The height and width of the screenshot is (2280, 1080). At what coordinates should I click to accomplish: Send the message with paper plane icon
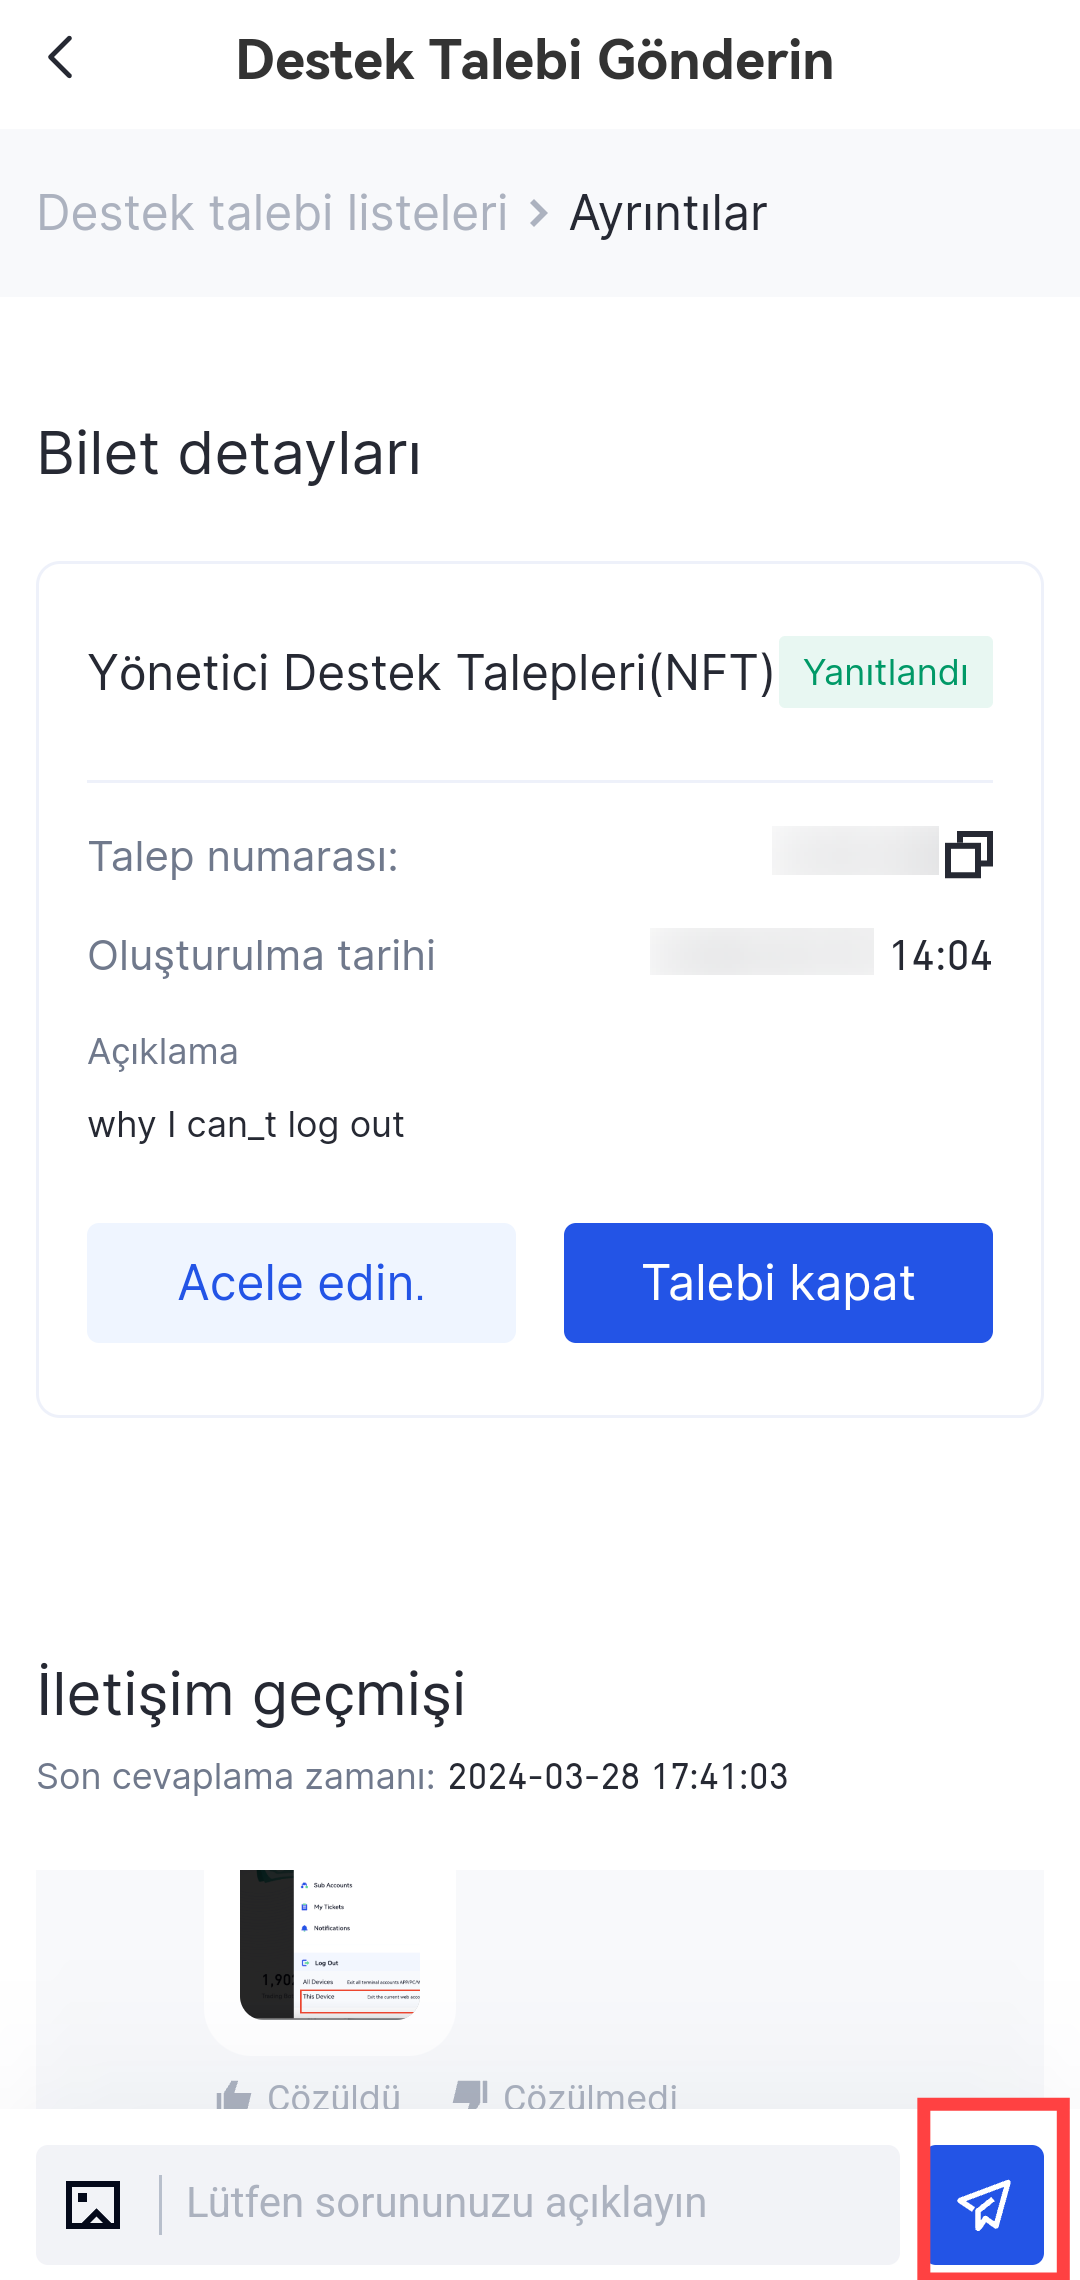986,2204
